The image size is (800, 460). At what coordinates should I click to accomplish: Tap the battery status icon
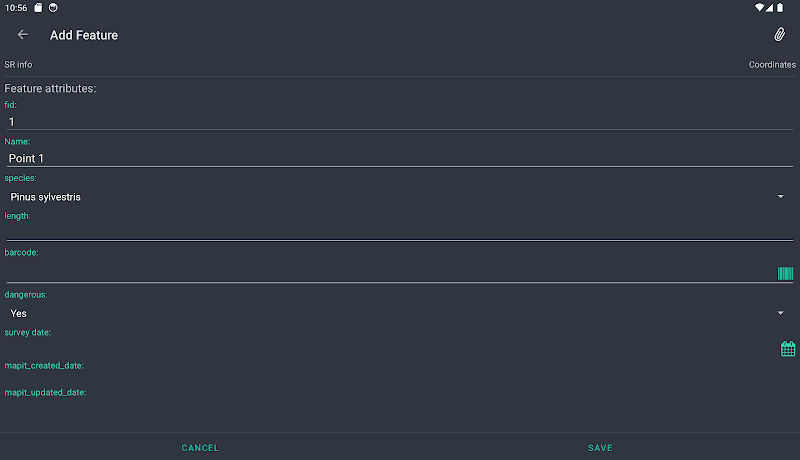(x=780, y=8)
